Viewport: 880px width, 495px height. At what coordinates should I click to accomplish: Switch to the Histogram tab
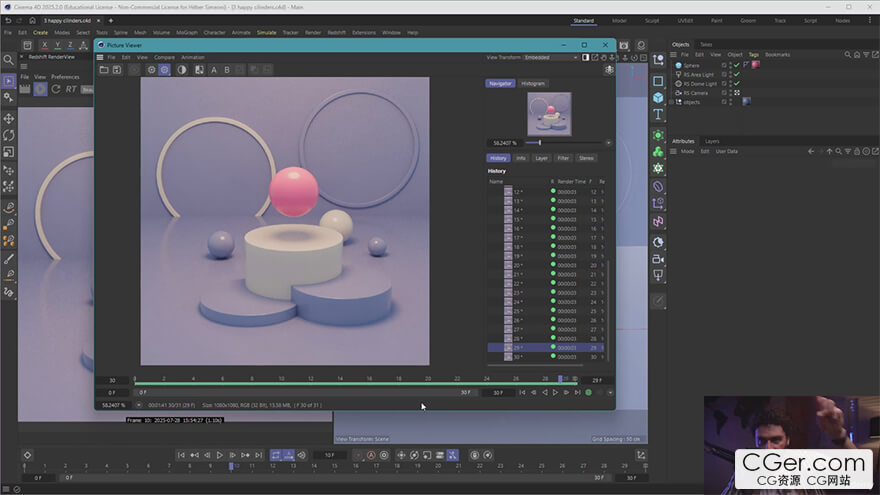tap(533, 83)
